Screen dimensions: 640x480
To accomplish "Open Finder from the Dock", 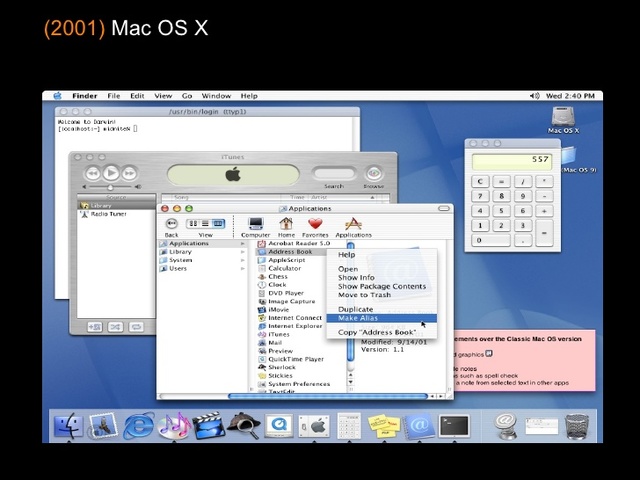I will pos(68,425).
